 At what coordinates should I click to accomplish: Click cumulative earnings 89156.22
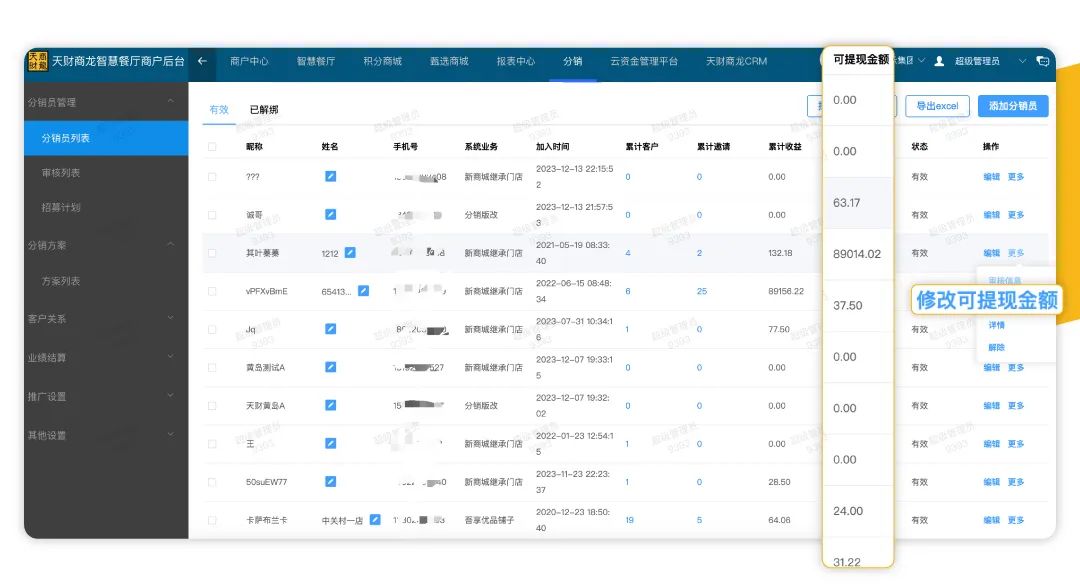point(786,291)
